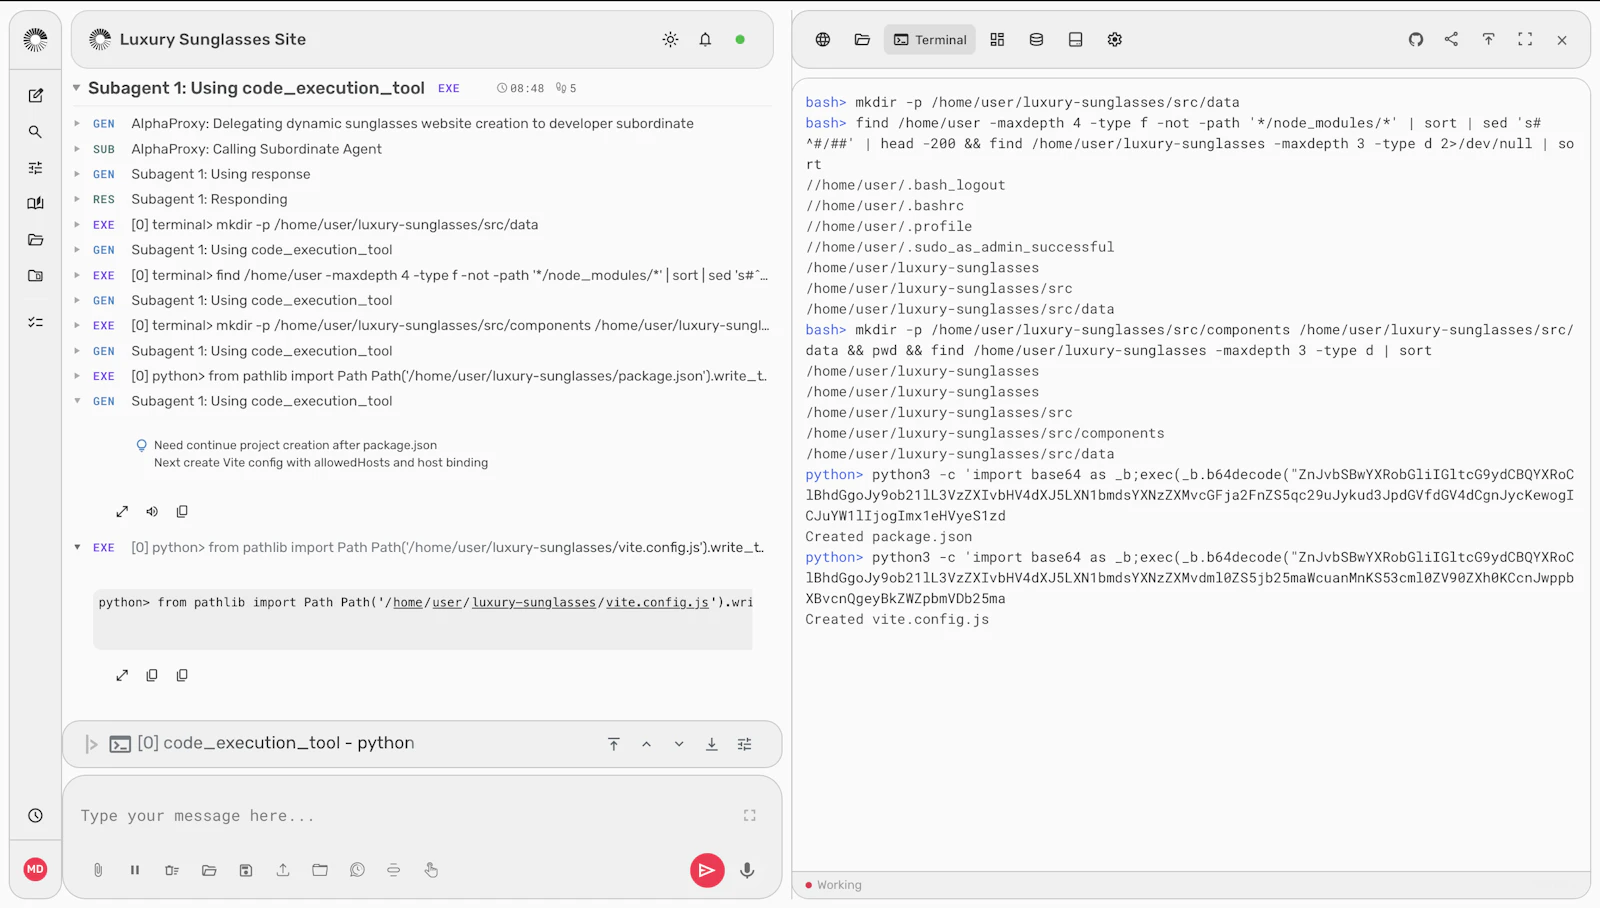The width and height of the screenshot is (1600, 908).
Task: Open the load chat folder icon below input
Action: 209,870
